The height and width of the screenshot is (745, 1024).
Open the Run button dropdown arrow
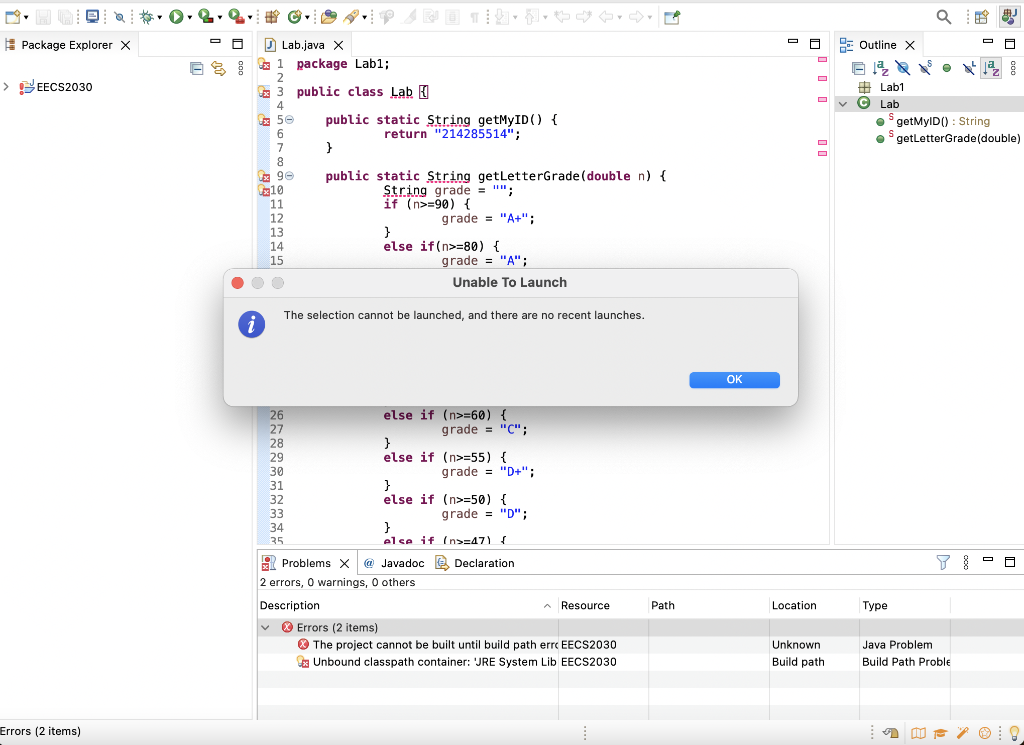[x=188, y=16]
